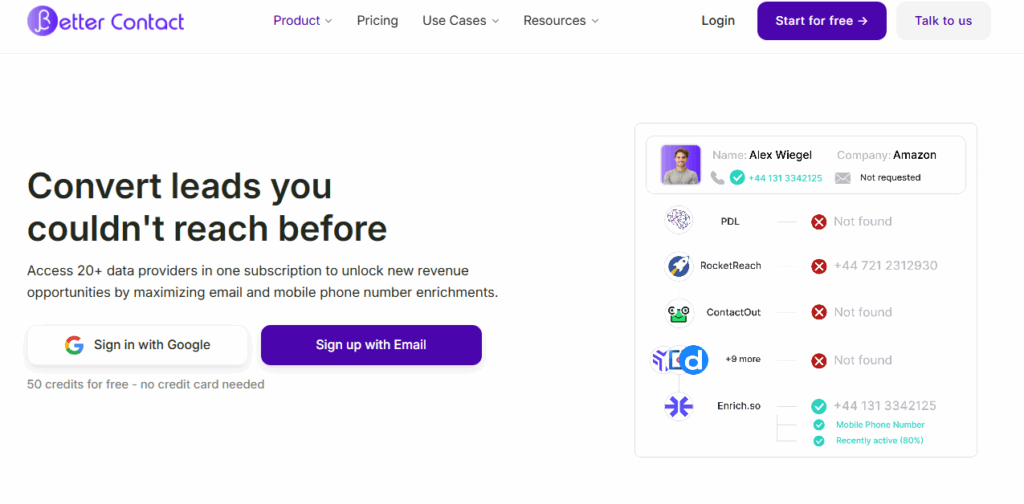
Task: Click the envelope icon beside Not requested
Action: pos(842,178)
